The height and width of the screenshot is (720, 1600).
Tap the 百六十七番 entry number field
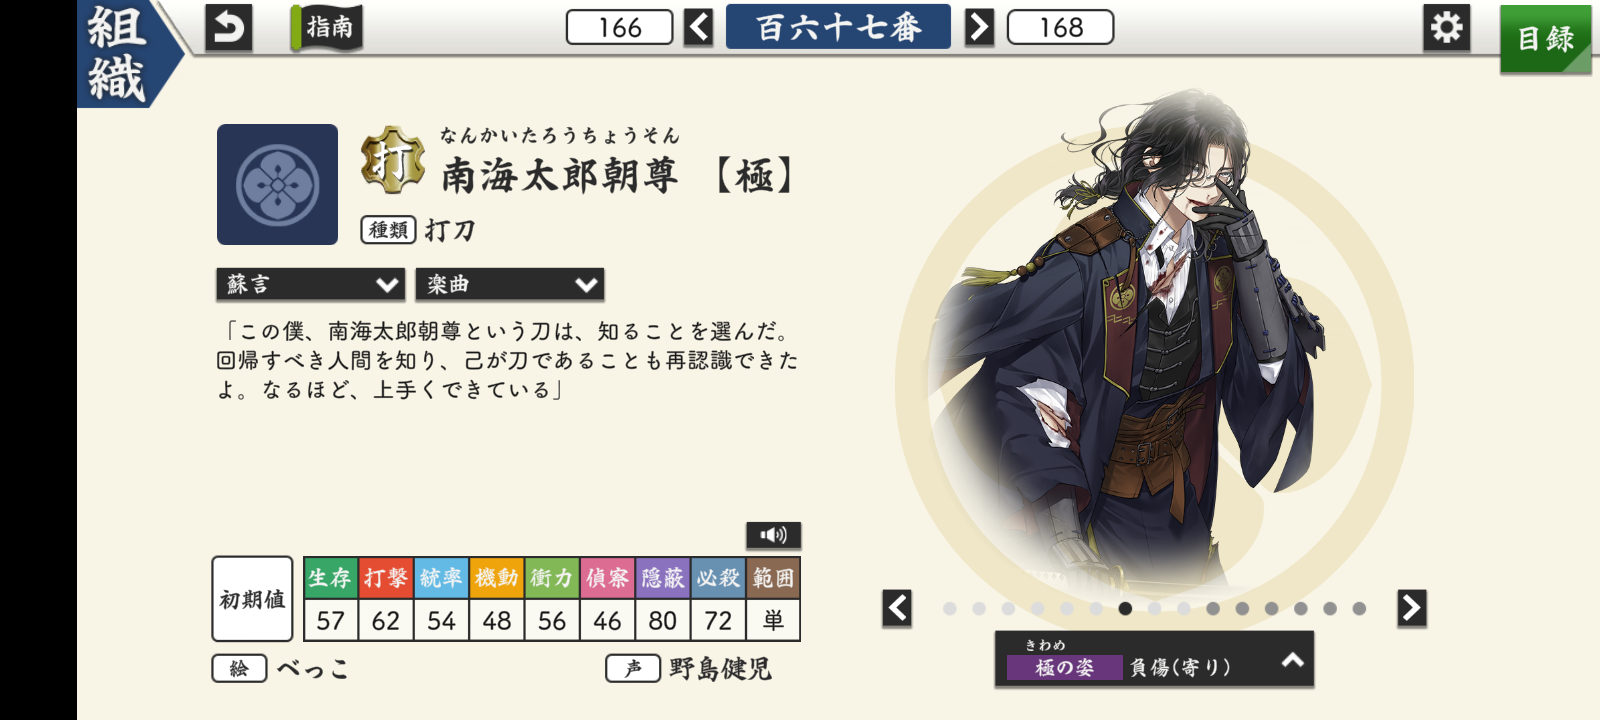(x=838, y=27)
